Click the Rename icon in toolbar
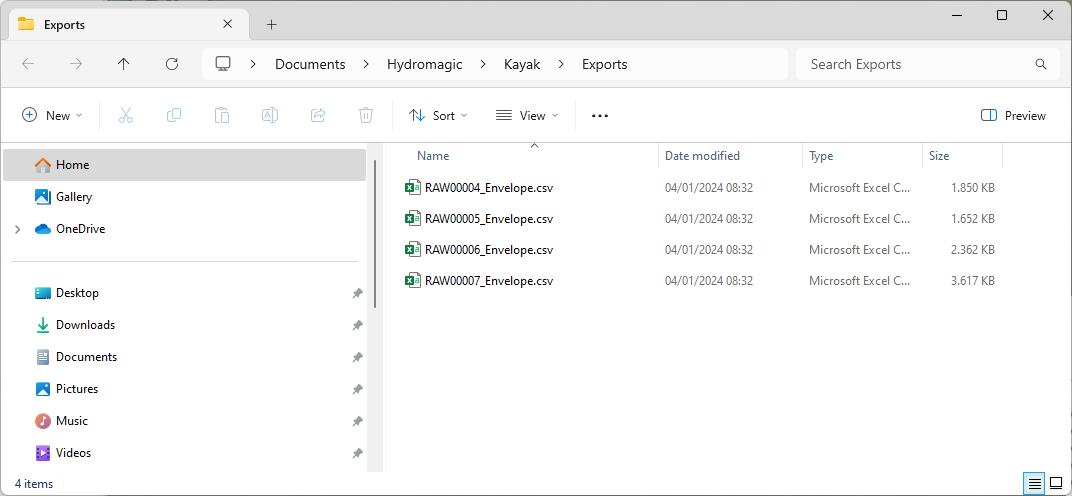 tap(270, 116)
